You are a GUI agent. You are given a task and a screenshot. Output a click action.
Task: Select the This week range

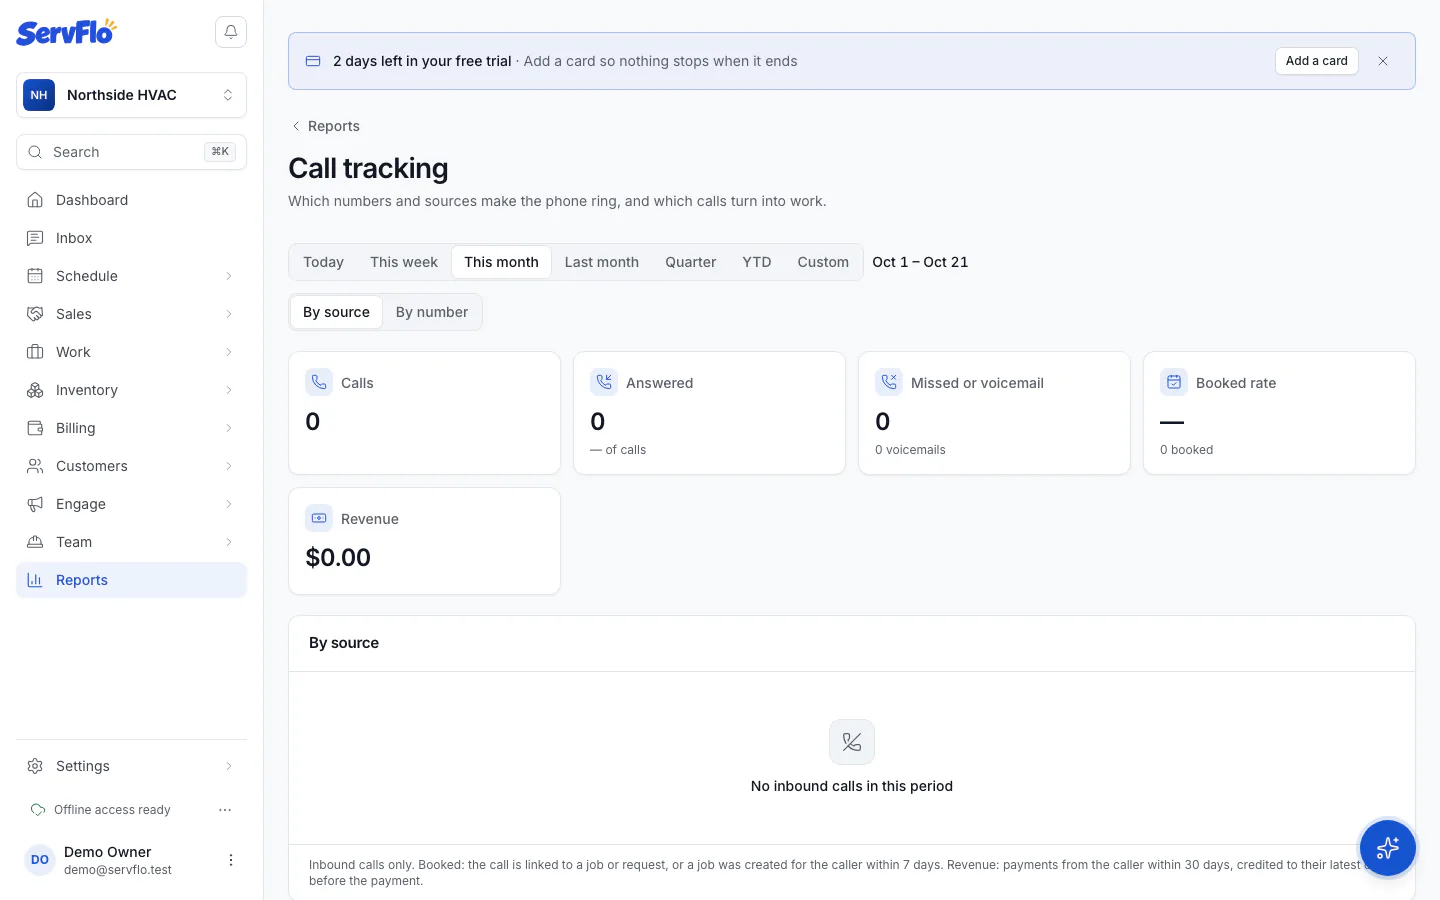(x=404, y=262)
